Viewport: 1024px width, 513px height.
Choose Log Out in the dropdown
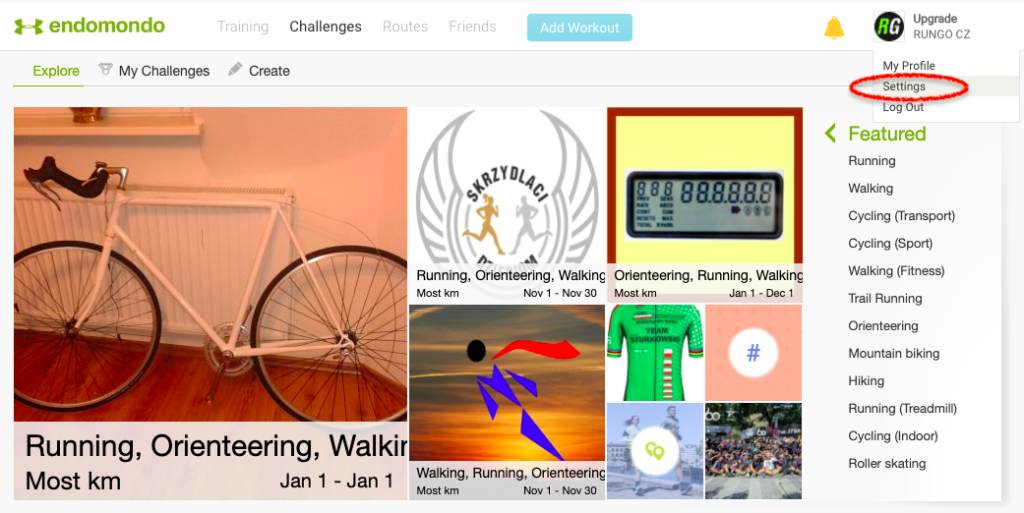(903, 107)
